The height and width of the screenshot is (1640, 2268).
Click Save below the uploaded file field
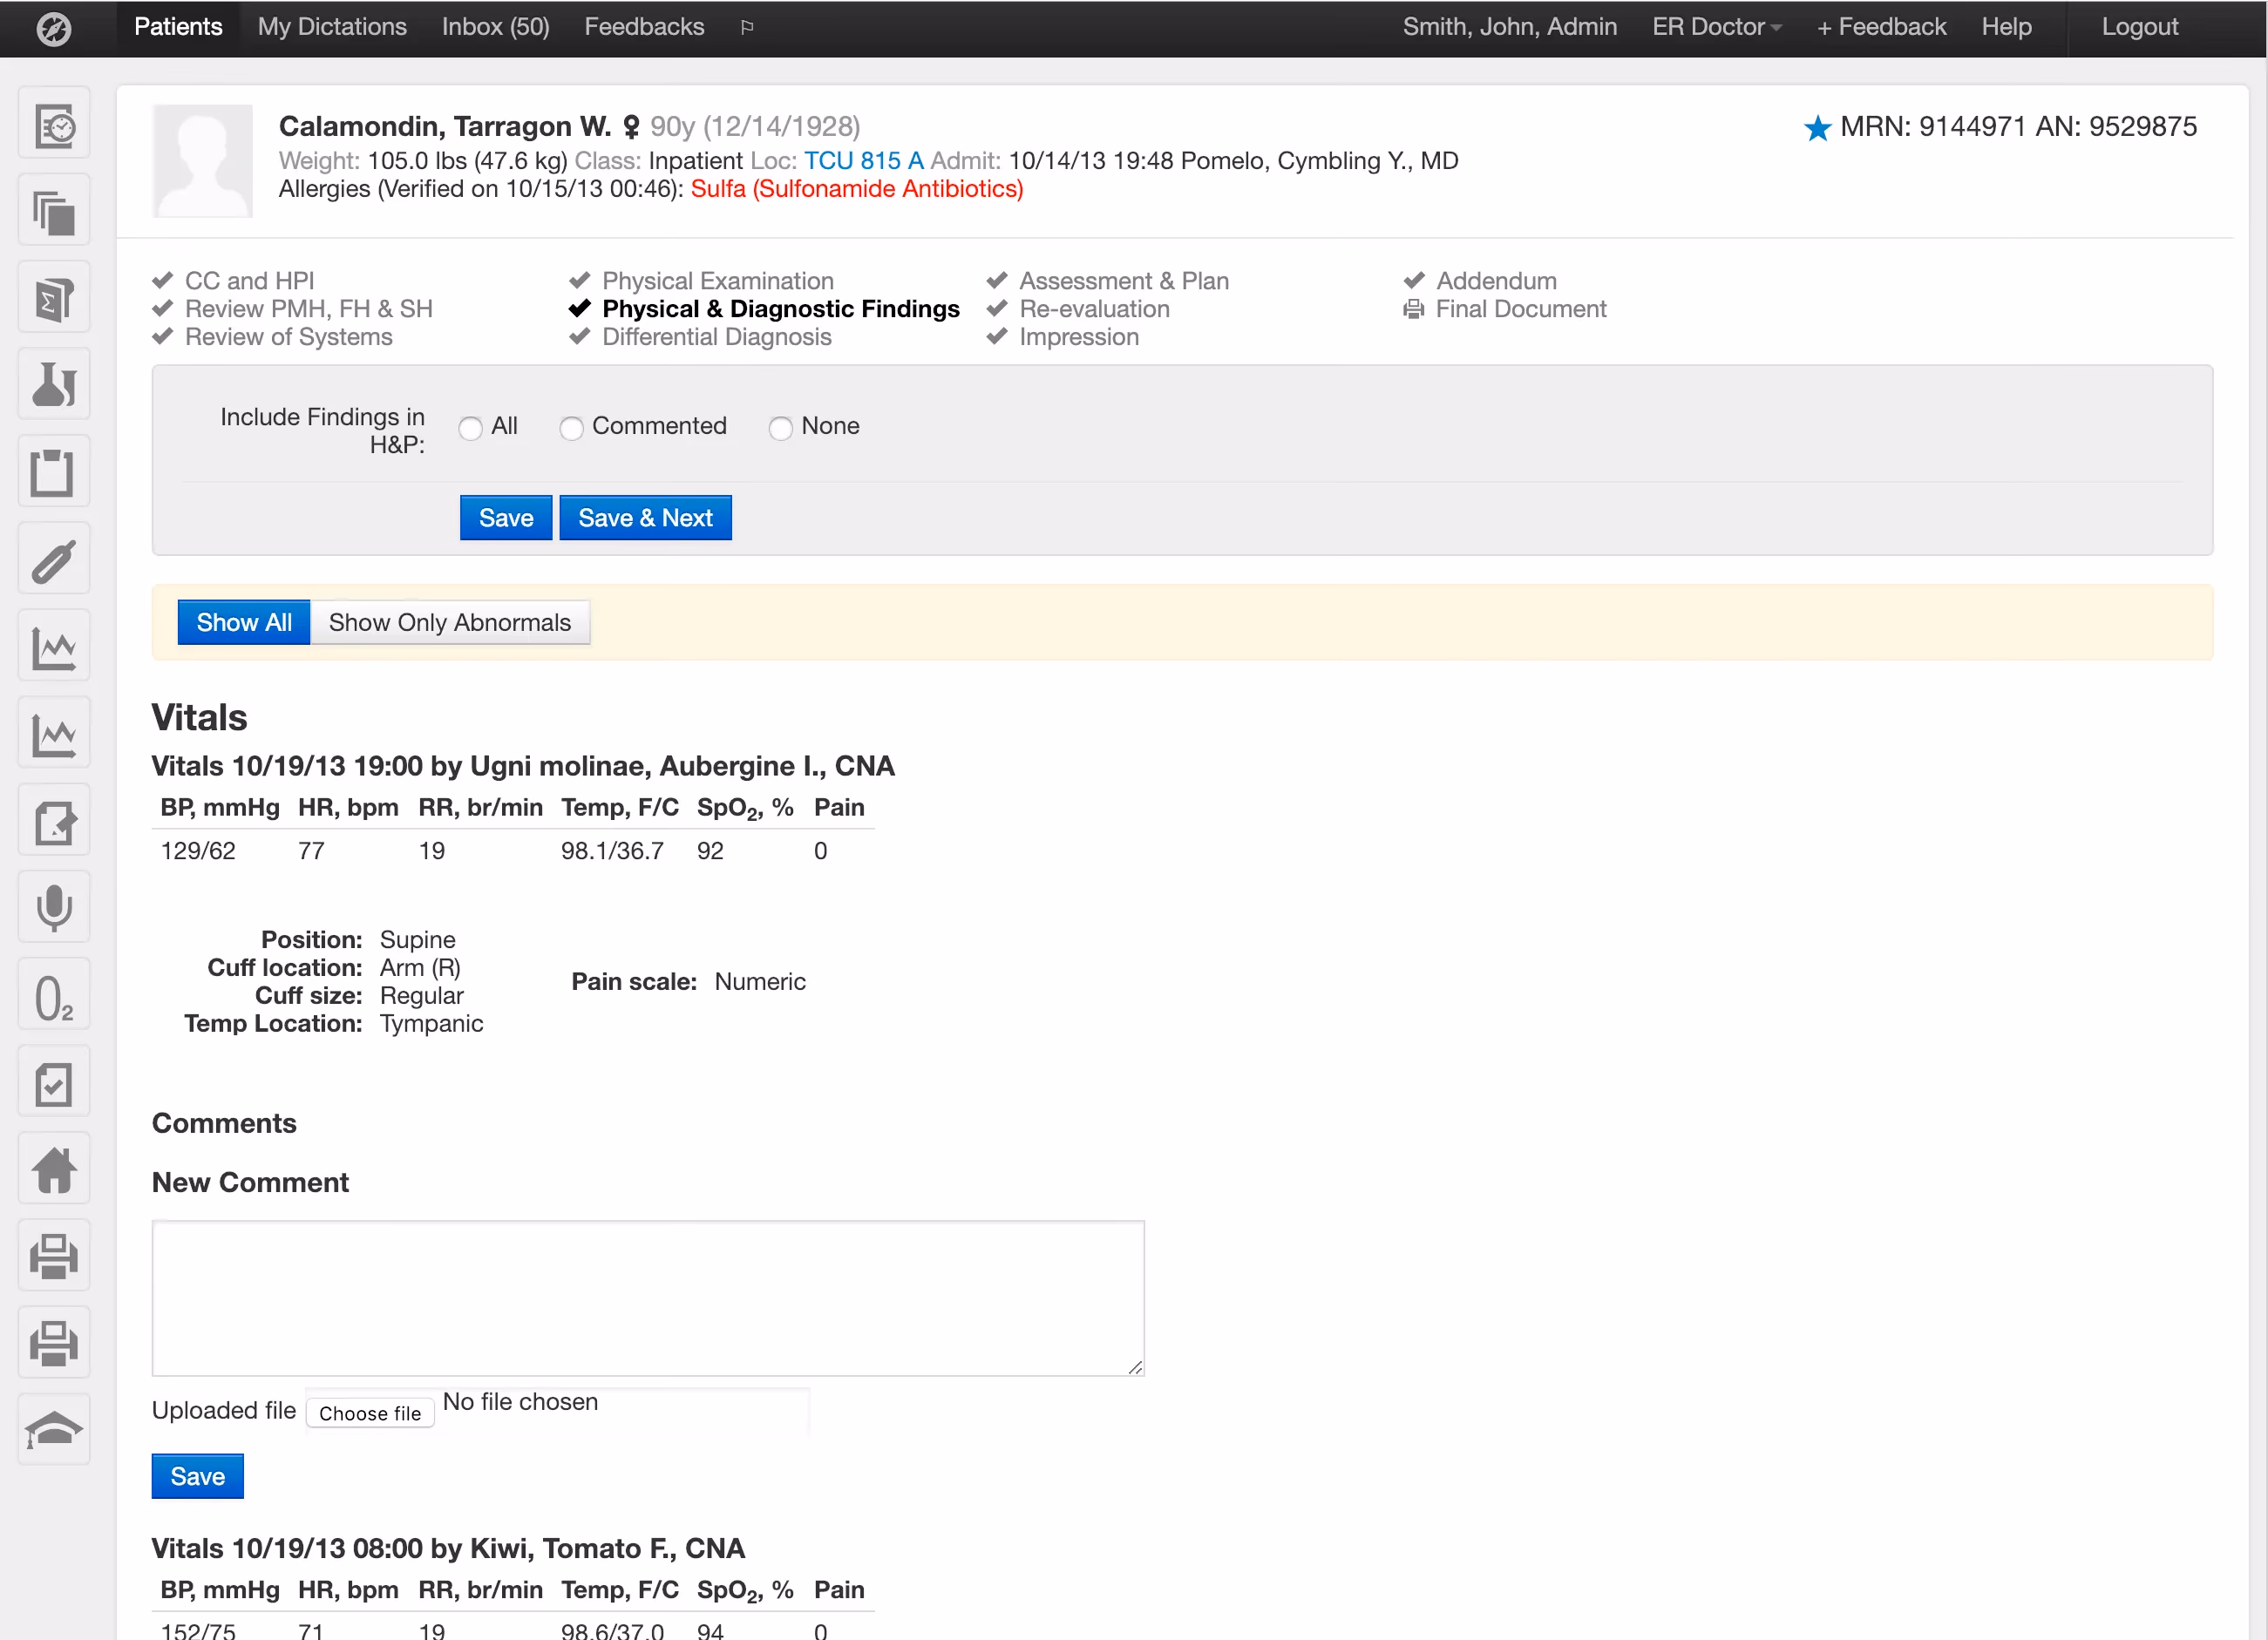pos(198,1476)
